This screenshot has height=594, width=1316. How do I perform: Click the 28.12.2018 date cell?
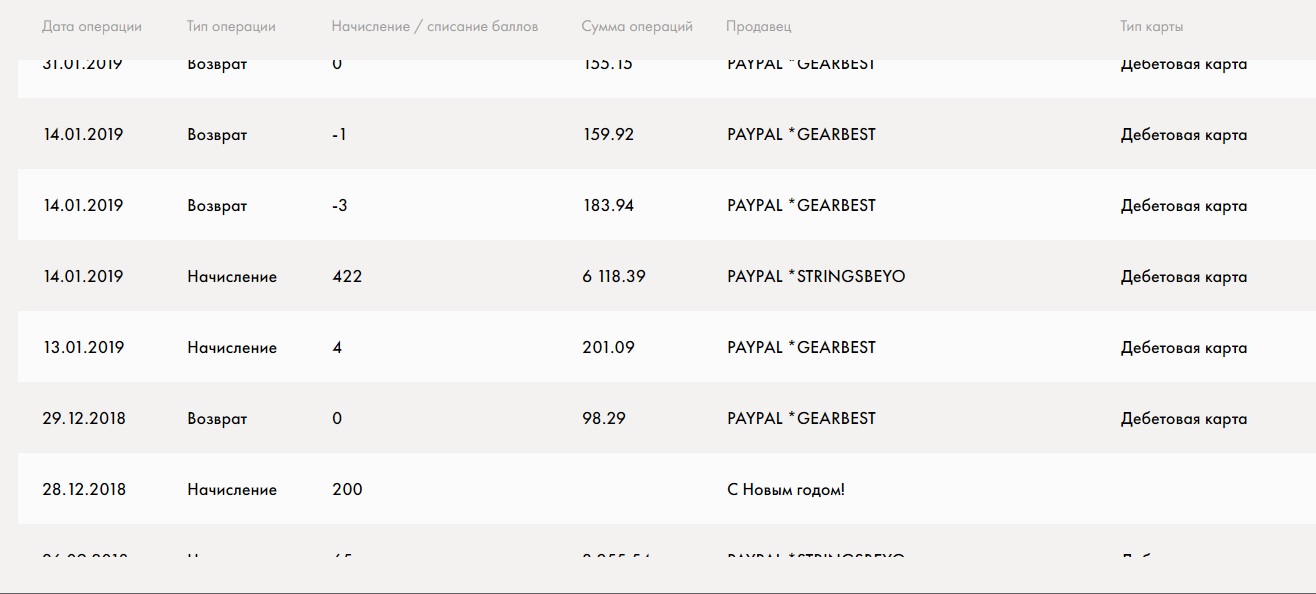point(84,489)
